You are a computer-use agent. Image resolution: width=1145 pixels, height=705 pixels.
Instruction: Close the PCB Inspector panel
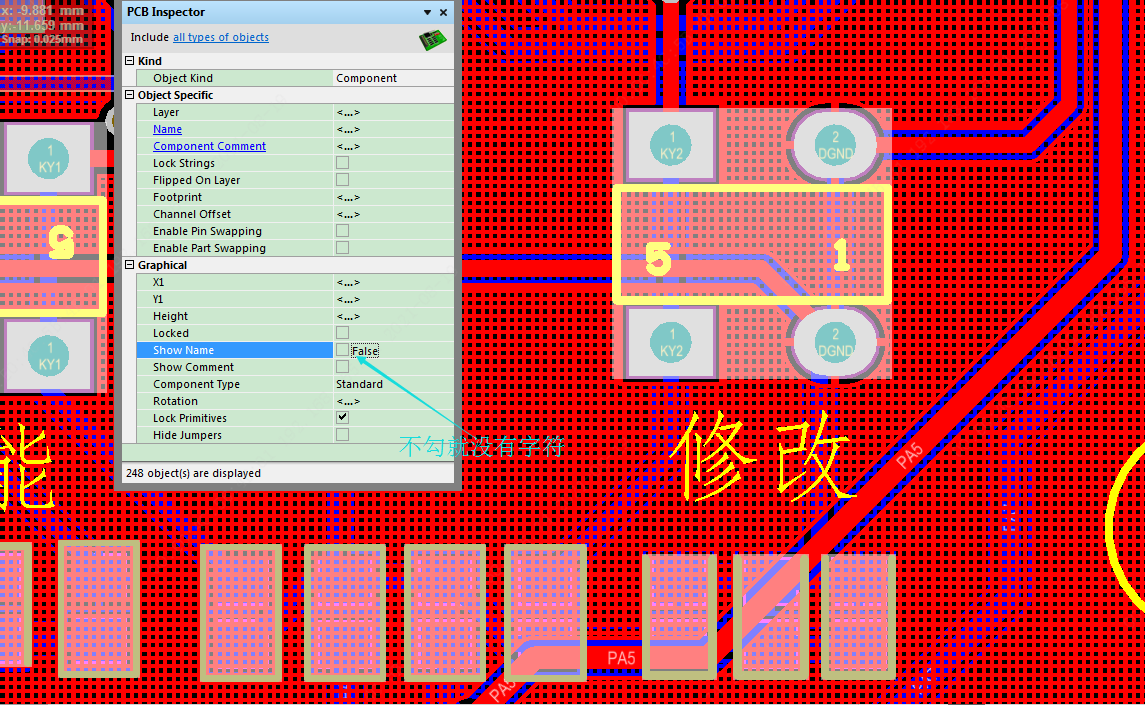tap(444, 13)
